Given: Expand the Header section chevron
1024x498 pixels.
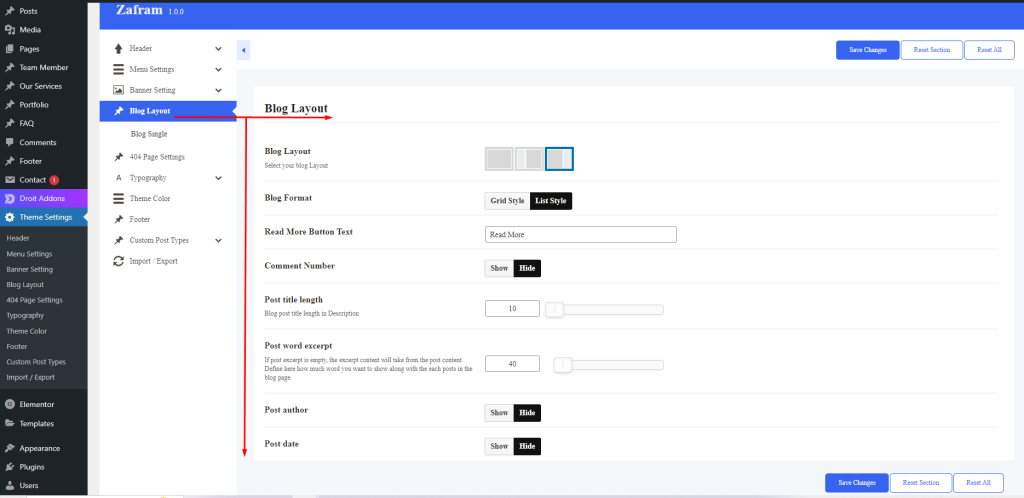Looking at the screenshot, I should click(x=218, y=48).
